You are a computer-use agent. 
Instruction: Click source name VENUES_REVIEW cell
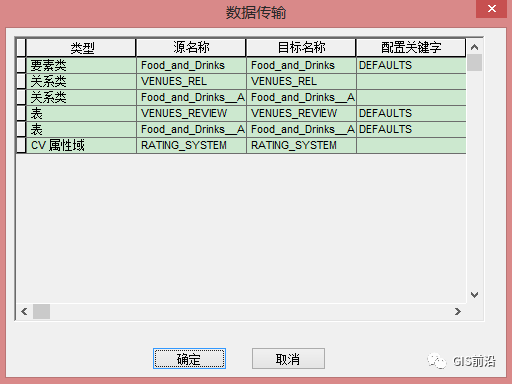point(191,113)
